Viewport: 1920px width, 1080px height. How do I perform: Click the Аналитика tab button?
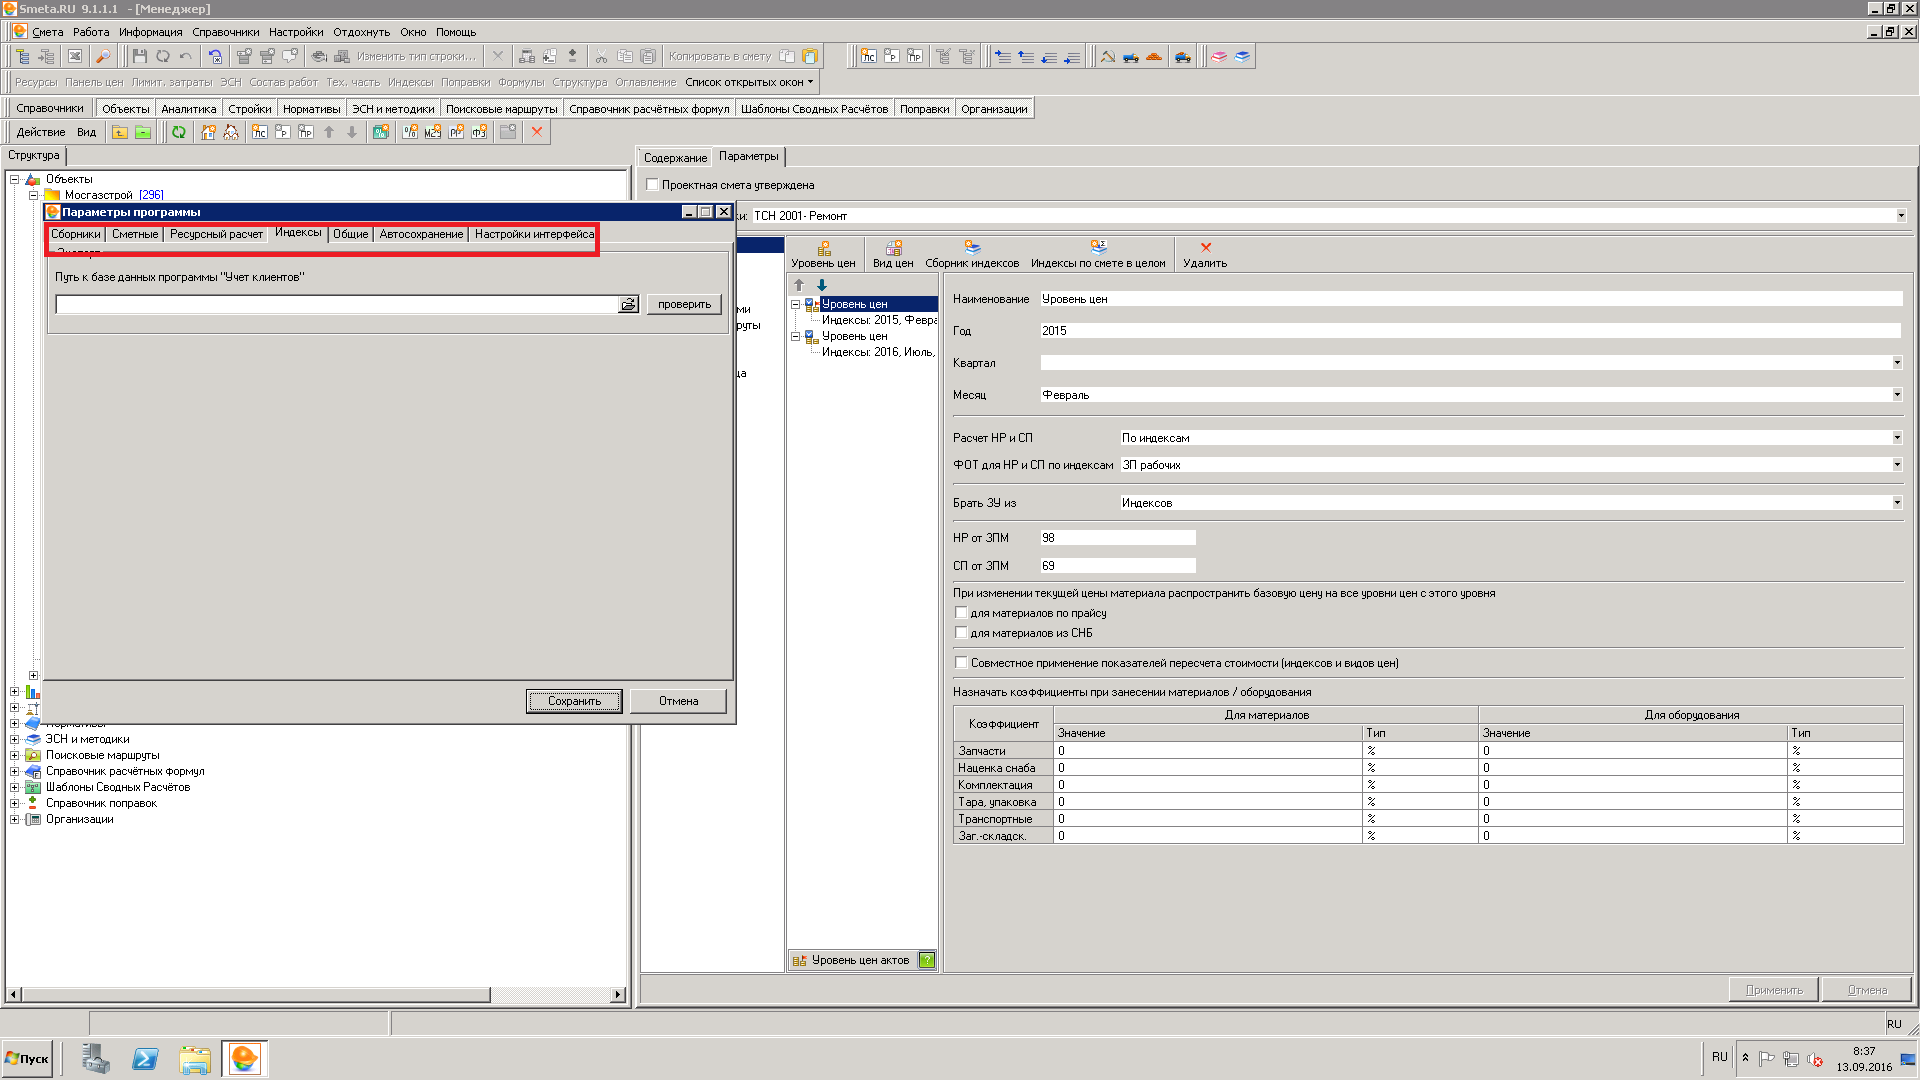pos(188,109)
